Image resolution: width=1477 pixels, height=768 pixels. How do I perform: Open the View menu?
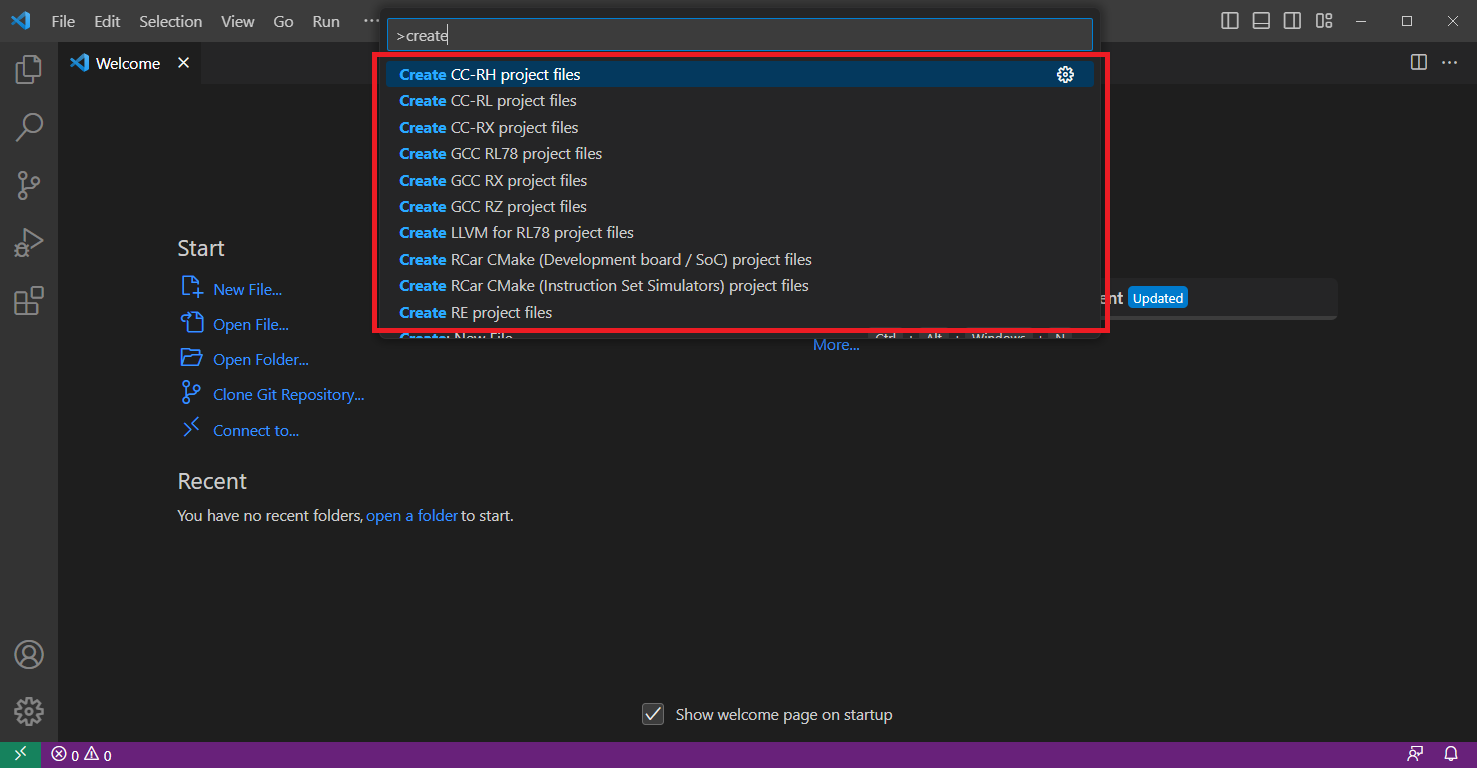[x=238, y=21]
